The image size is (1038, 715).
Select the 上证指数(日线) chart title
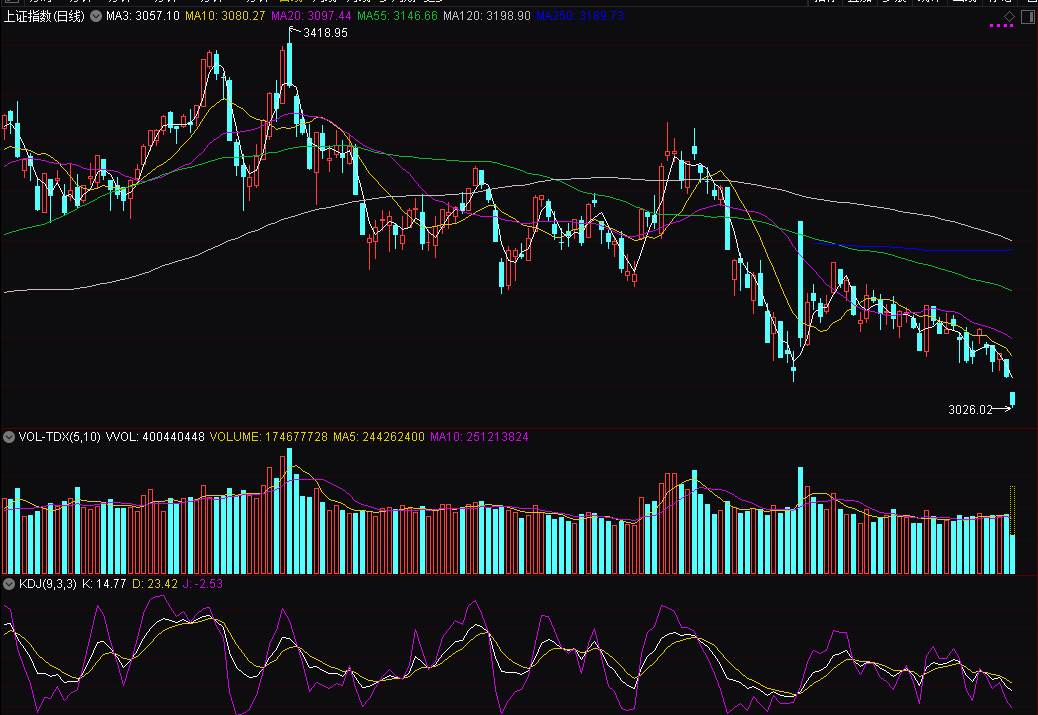pos(46,17)
